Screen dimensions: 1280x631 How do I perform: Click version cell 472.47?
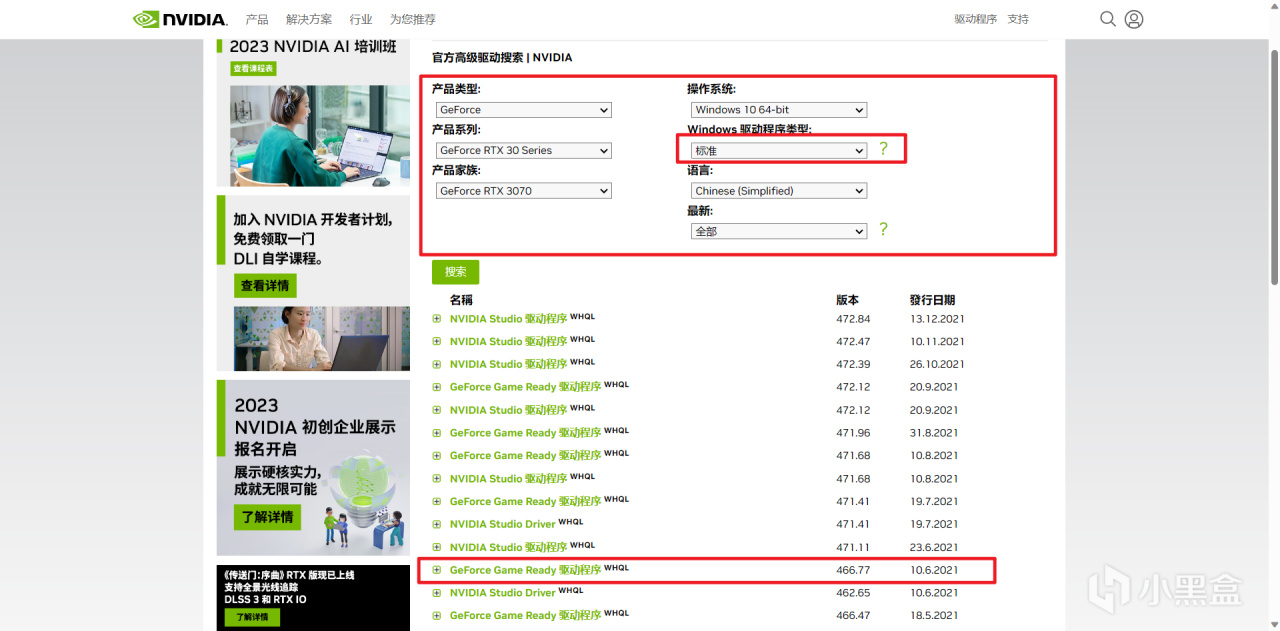(x=853, y=342)
